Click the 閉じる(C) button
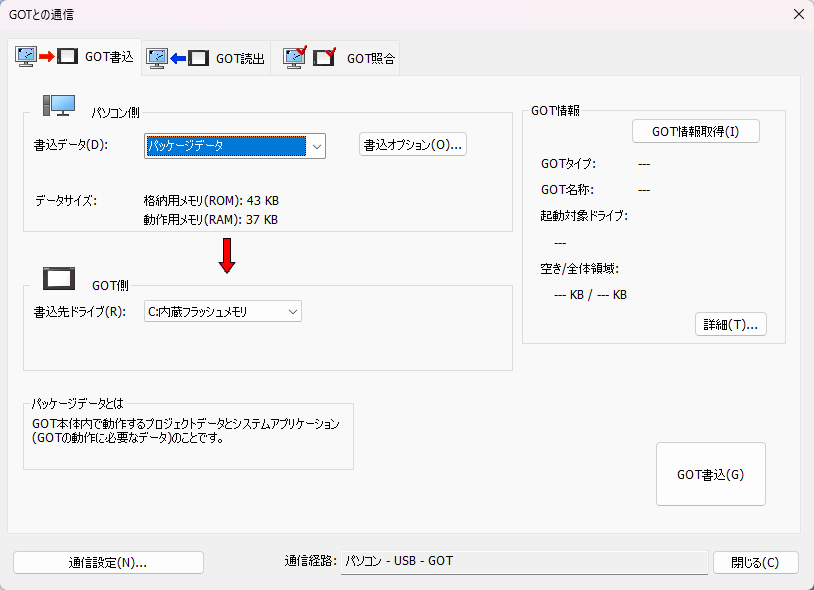The width and height of the screenshot is (814, 590). [755, 562]
